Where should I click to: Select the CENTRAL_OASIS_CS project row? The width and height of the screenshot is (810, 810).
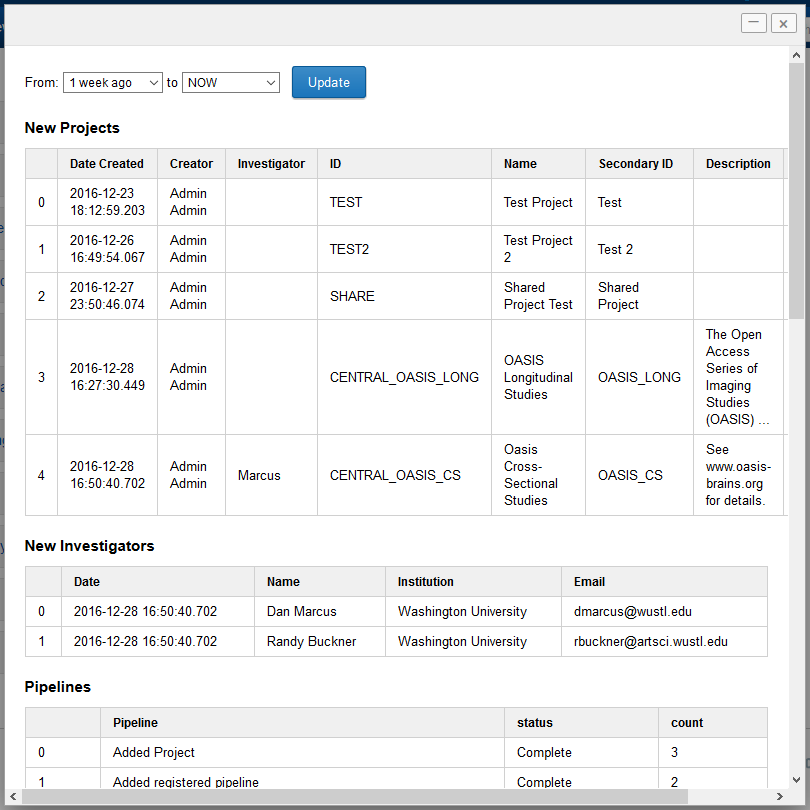point(404,475)
